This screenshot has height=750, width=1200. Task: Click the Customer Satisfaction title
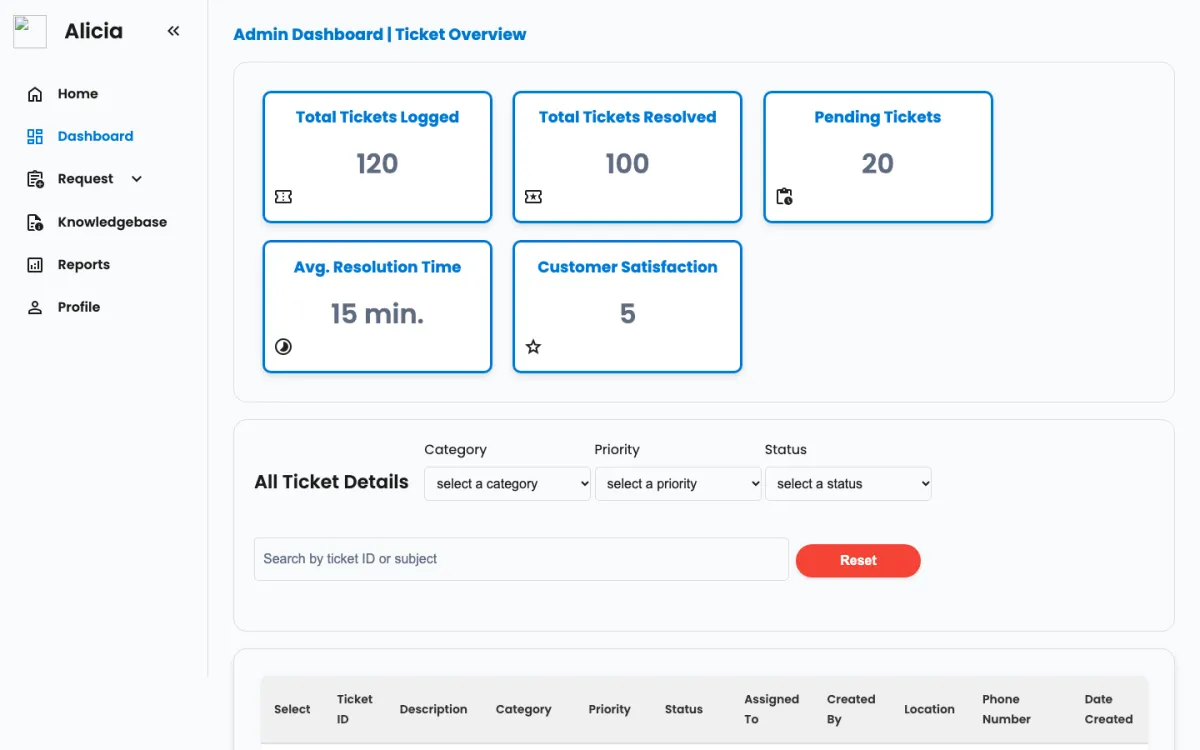(627, 267)
